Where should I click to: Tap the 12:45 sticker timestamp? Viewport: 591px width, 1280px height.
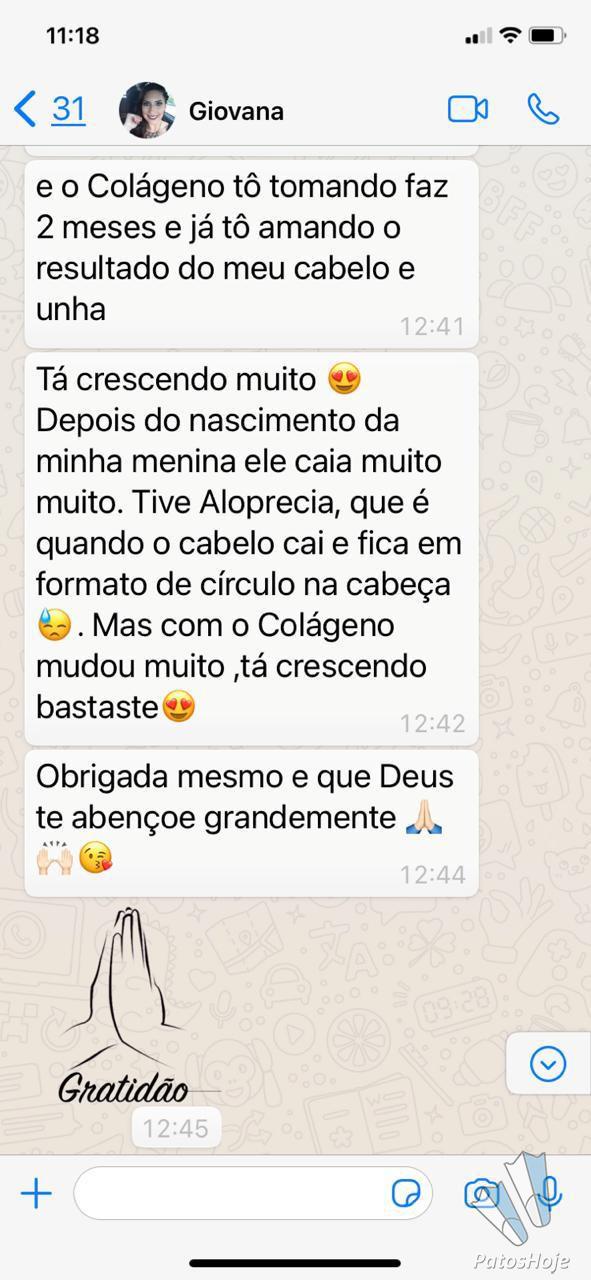(175, 1129)
